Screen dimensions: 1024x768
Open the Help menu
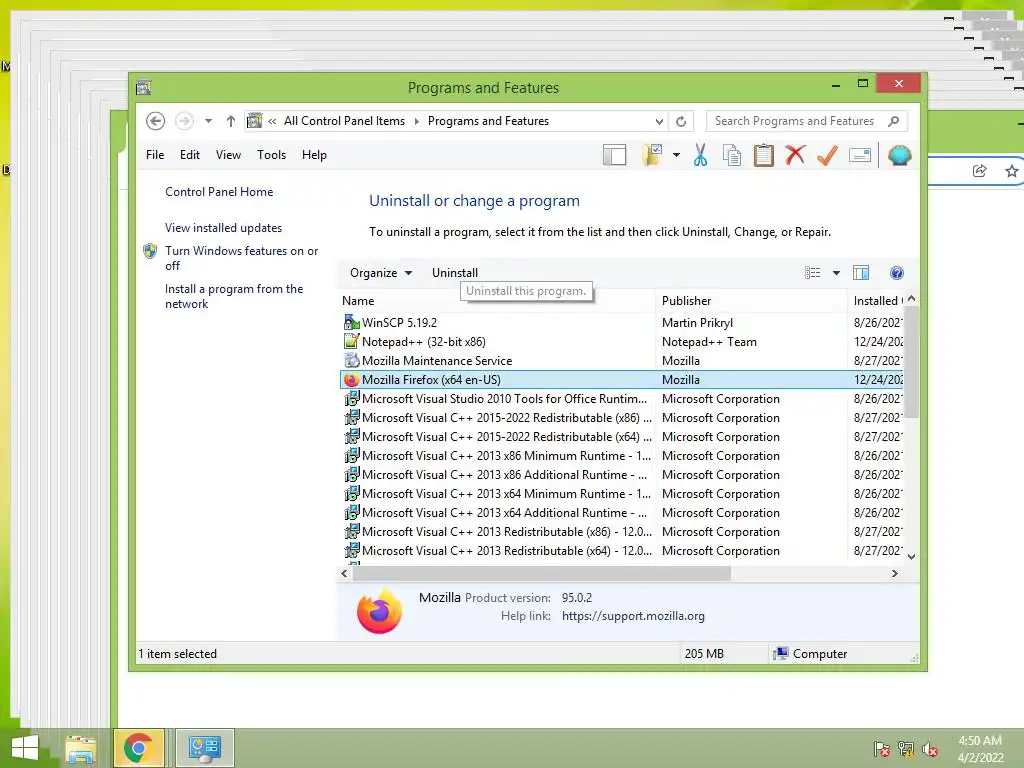click(313, 155)
